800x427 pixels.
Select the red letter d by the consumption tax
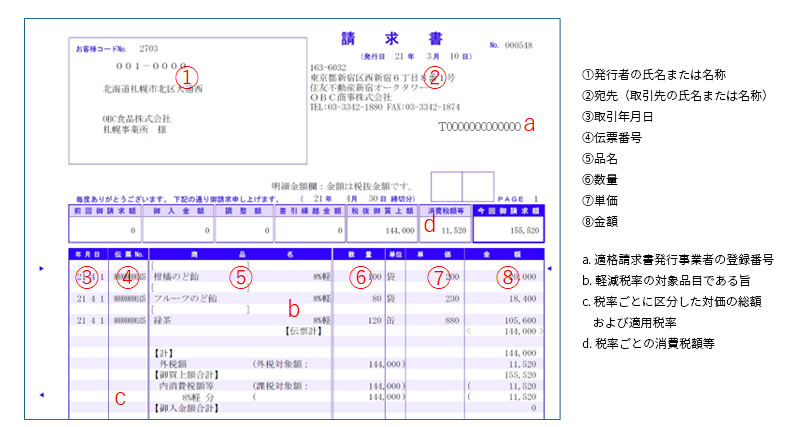(x=429, y=224)
